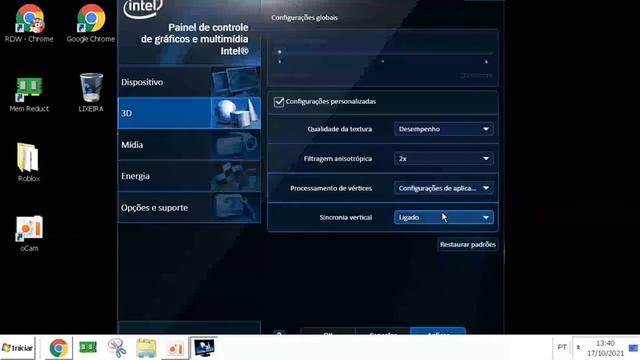The width and height of the screenshot is (640, 360).
Task: Click Restaurar padrões button
Action: [x=468, y=244]
